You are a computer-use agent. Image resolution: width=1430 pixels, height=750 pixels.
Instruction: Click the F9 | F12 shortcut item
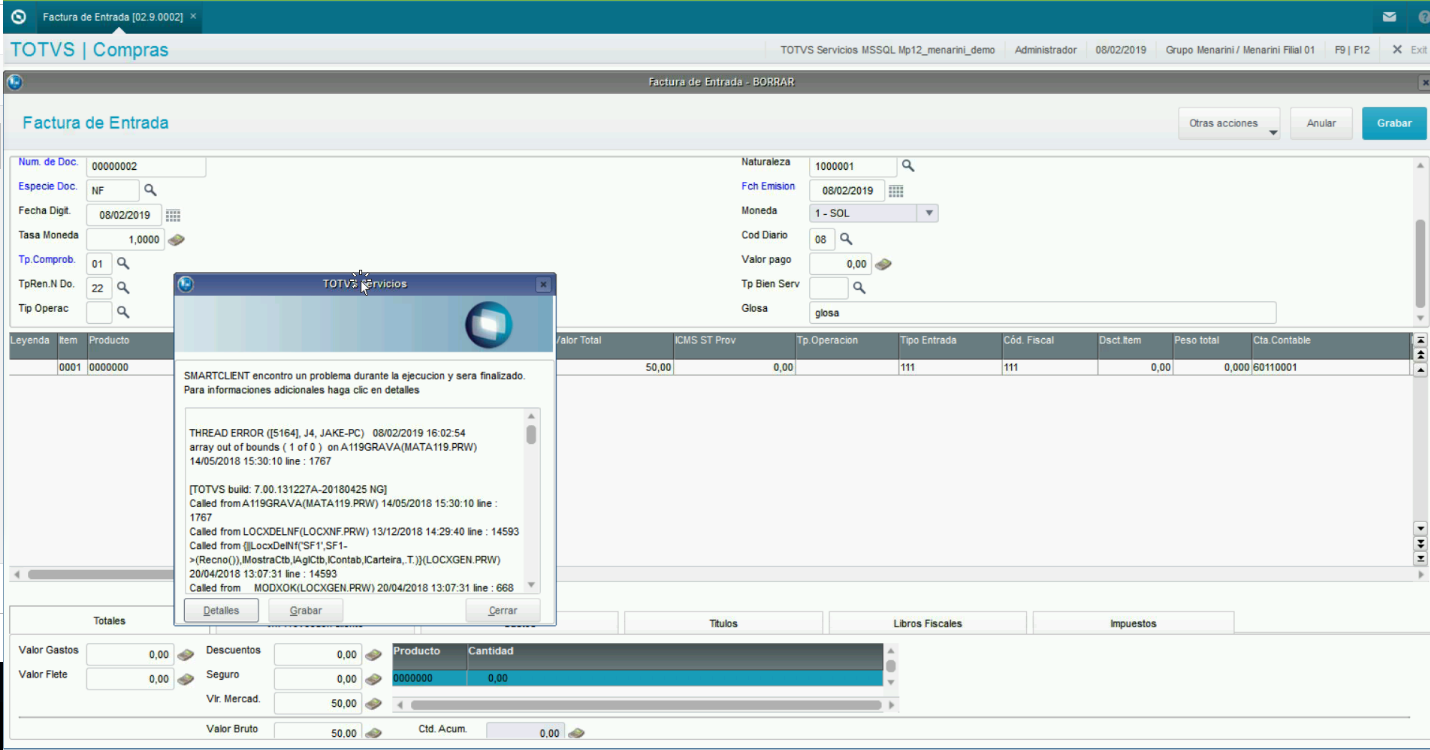(1350, 49)
